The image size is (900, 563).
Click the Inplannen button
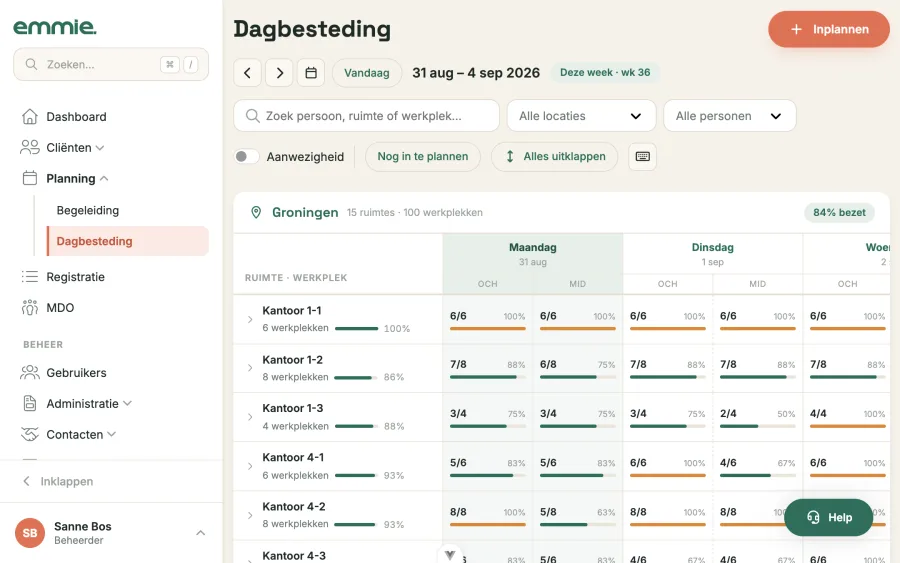click(x=829, y=29)
